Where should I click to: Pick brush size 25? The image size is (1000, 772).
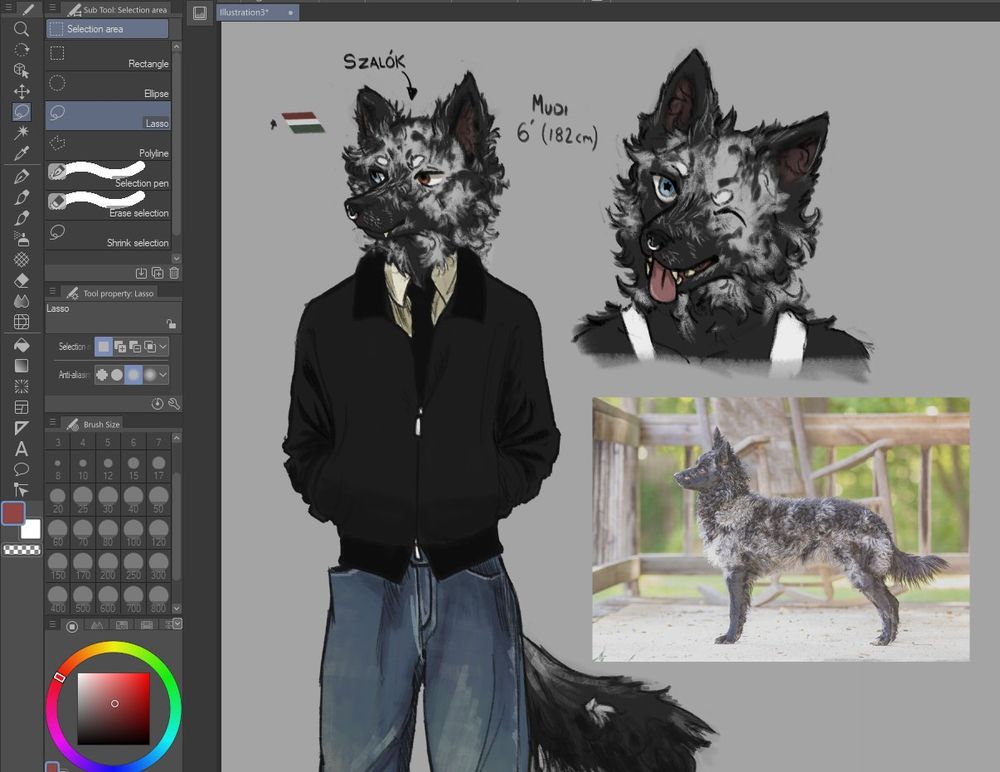(x=83, y=500)
